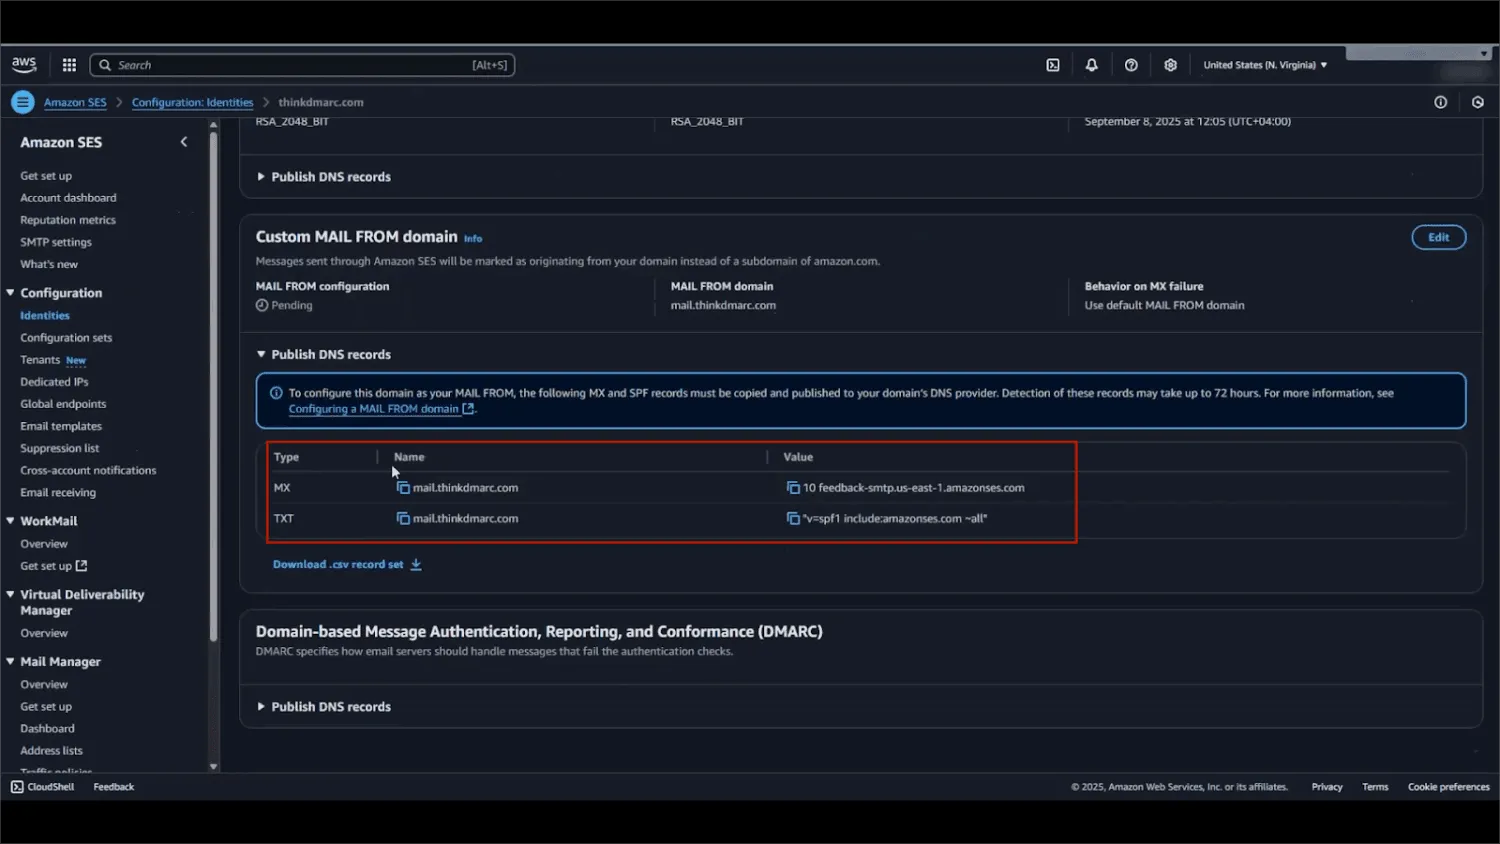
Task: Click the CloudShell icon in the footer
Action: point(17,787)
